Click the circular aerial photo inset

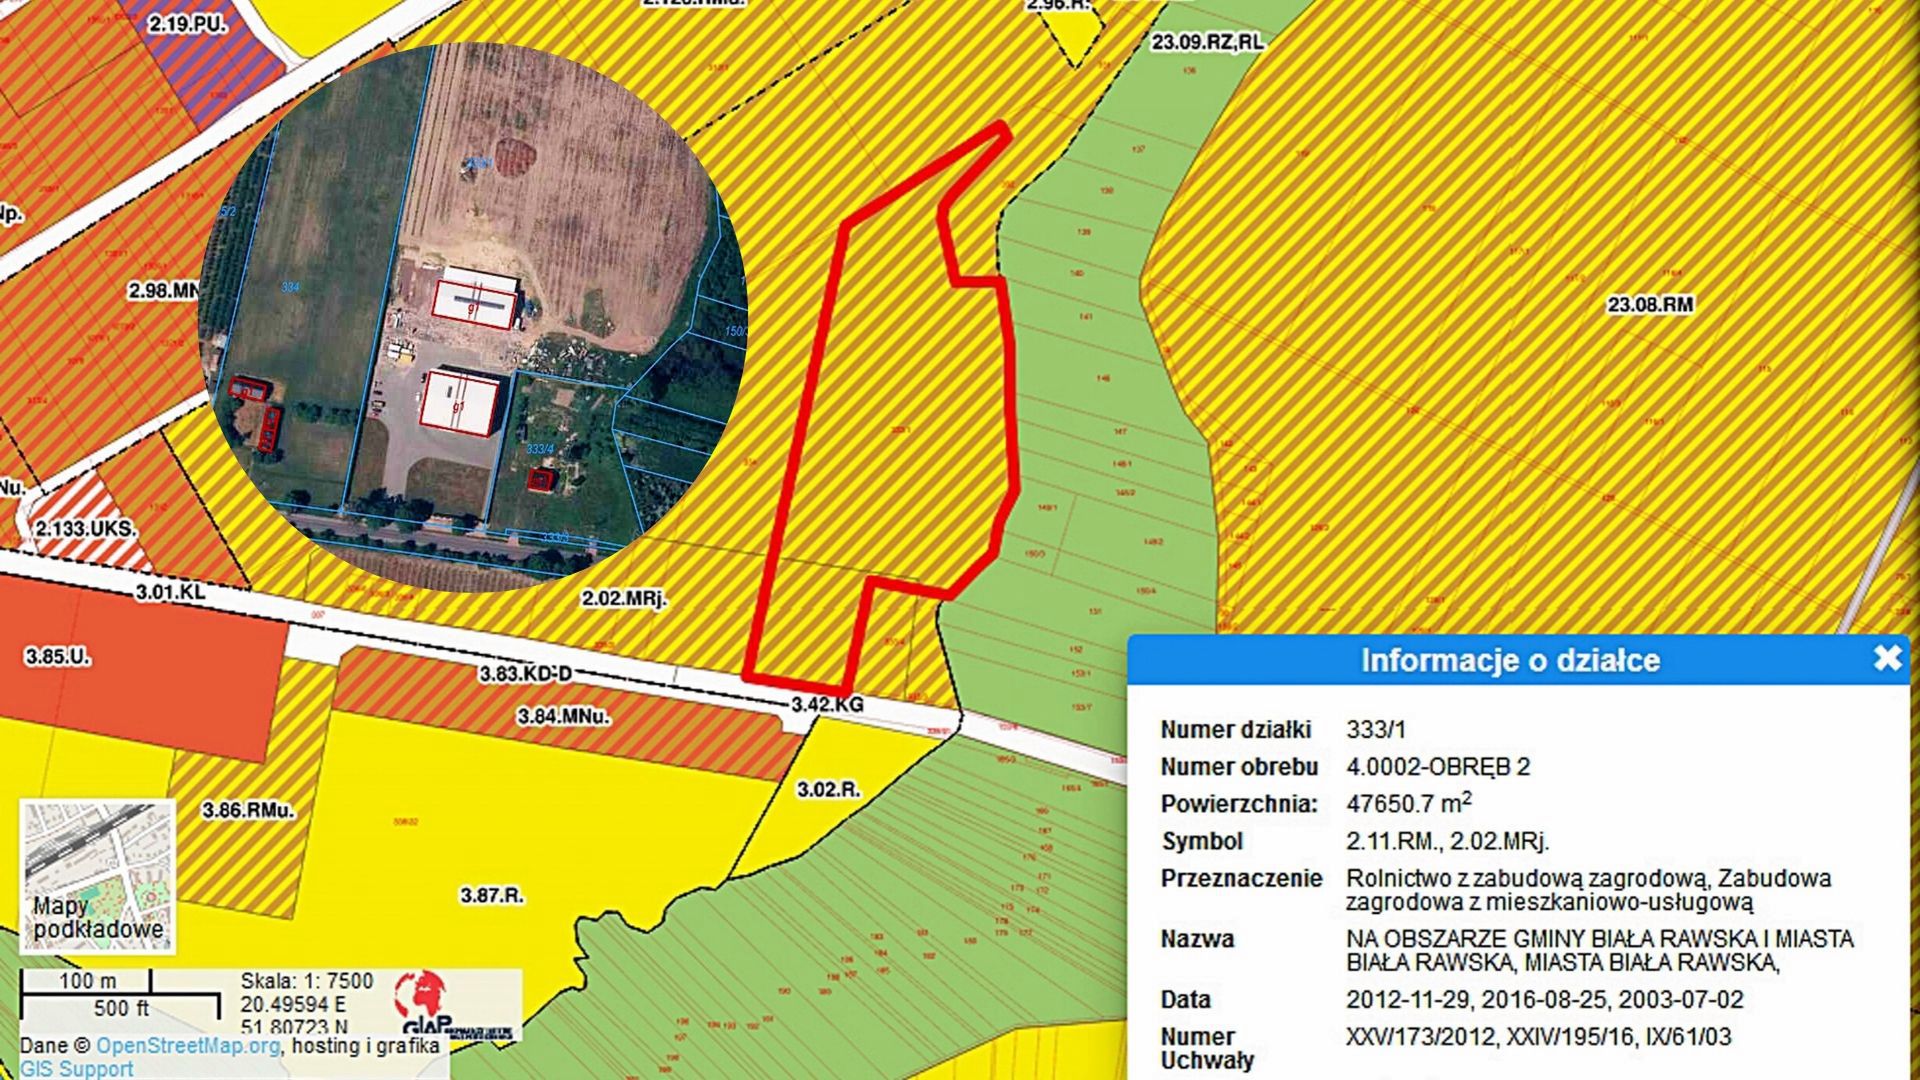(472, 318)
